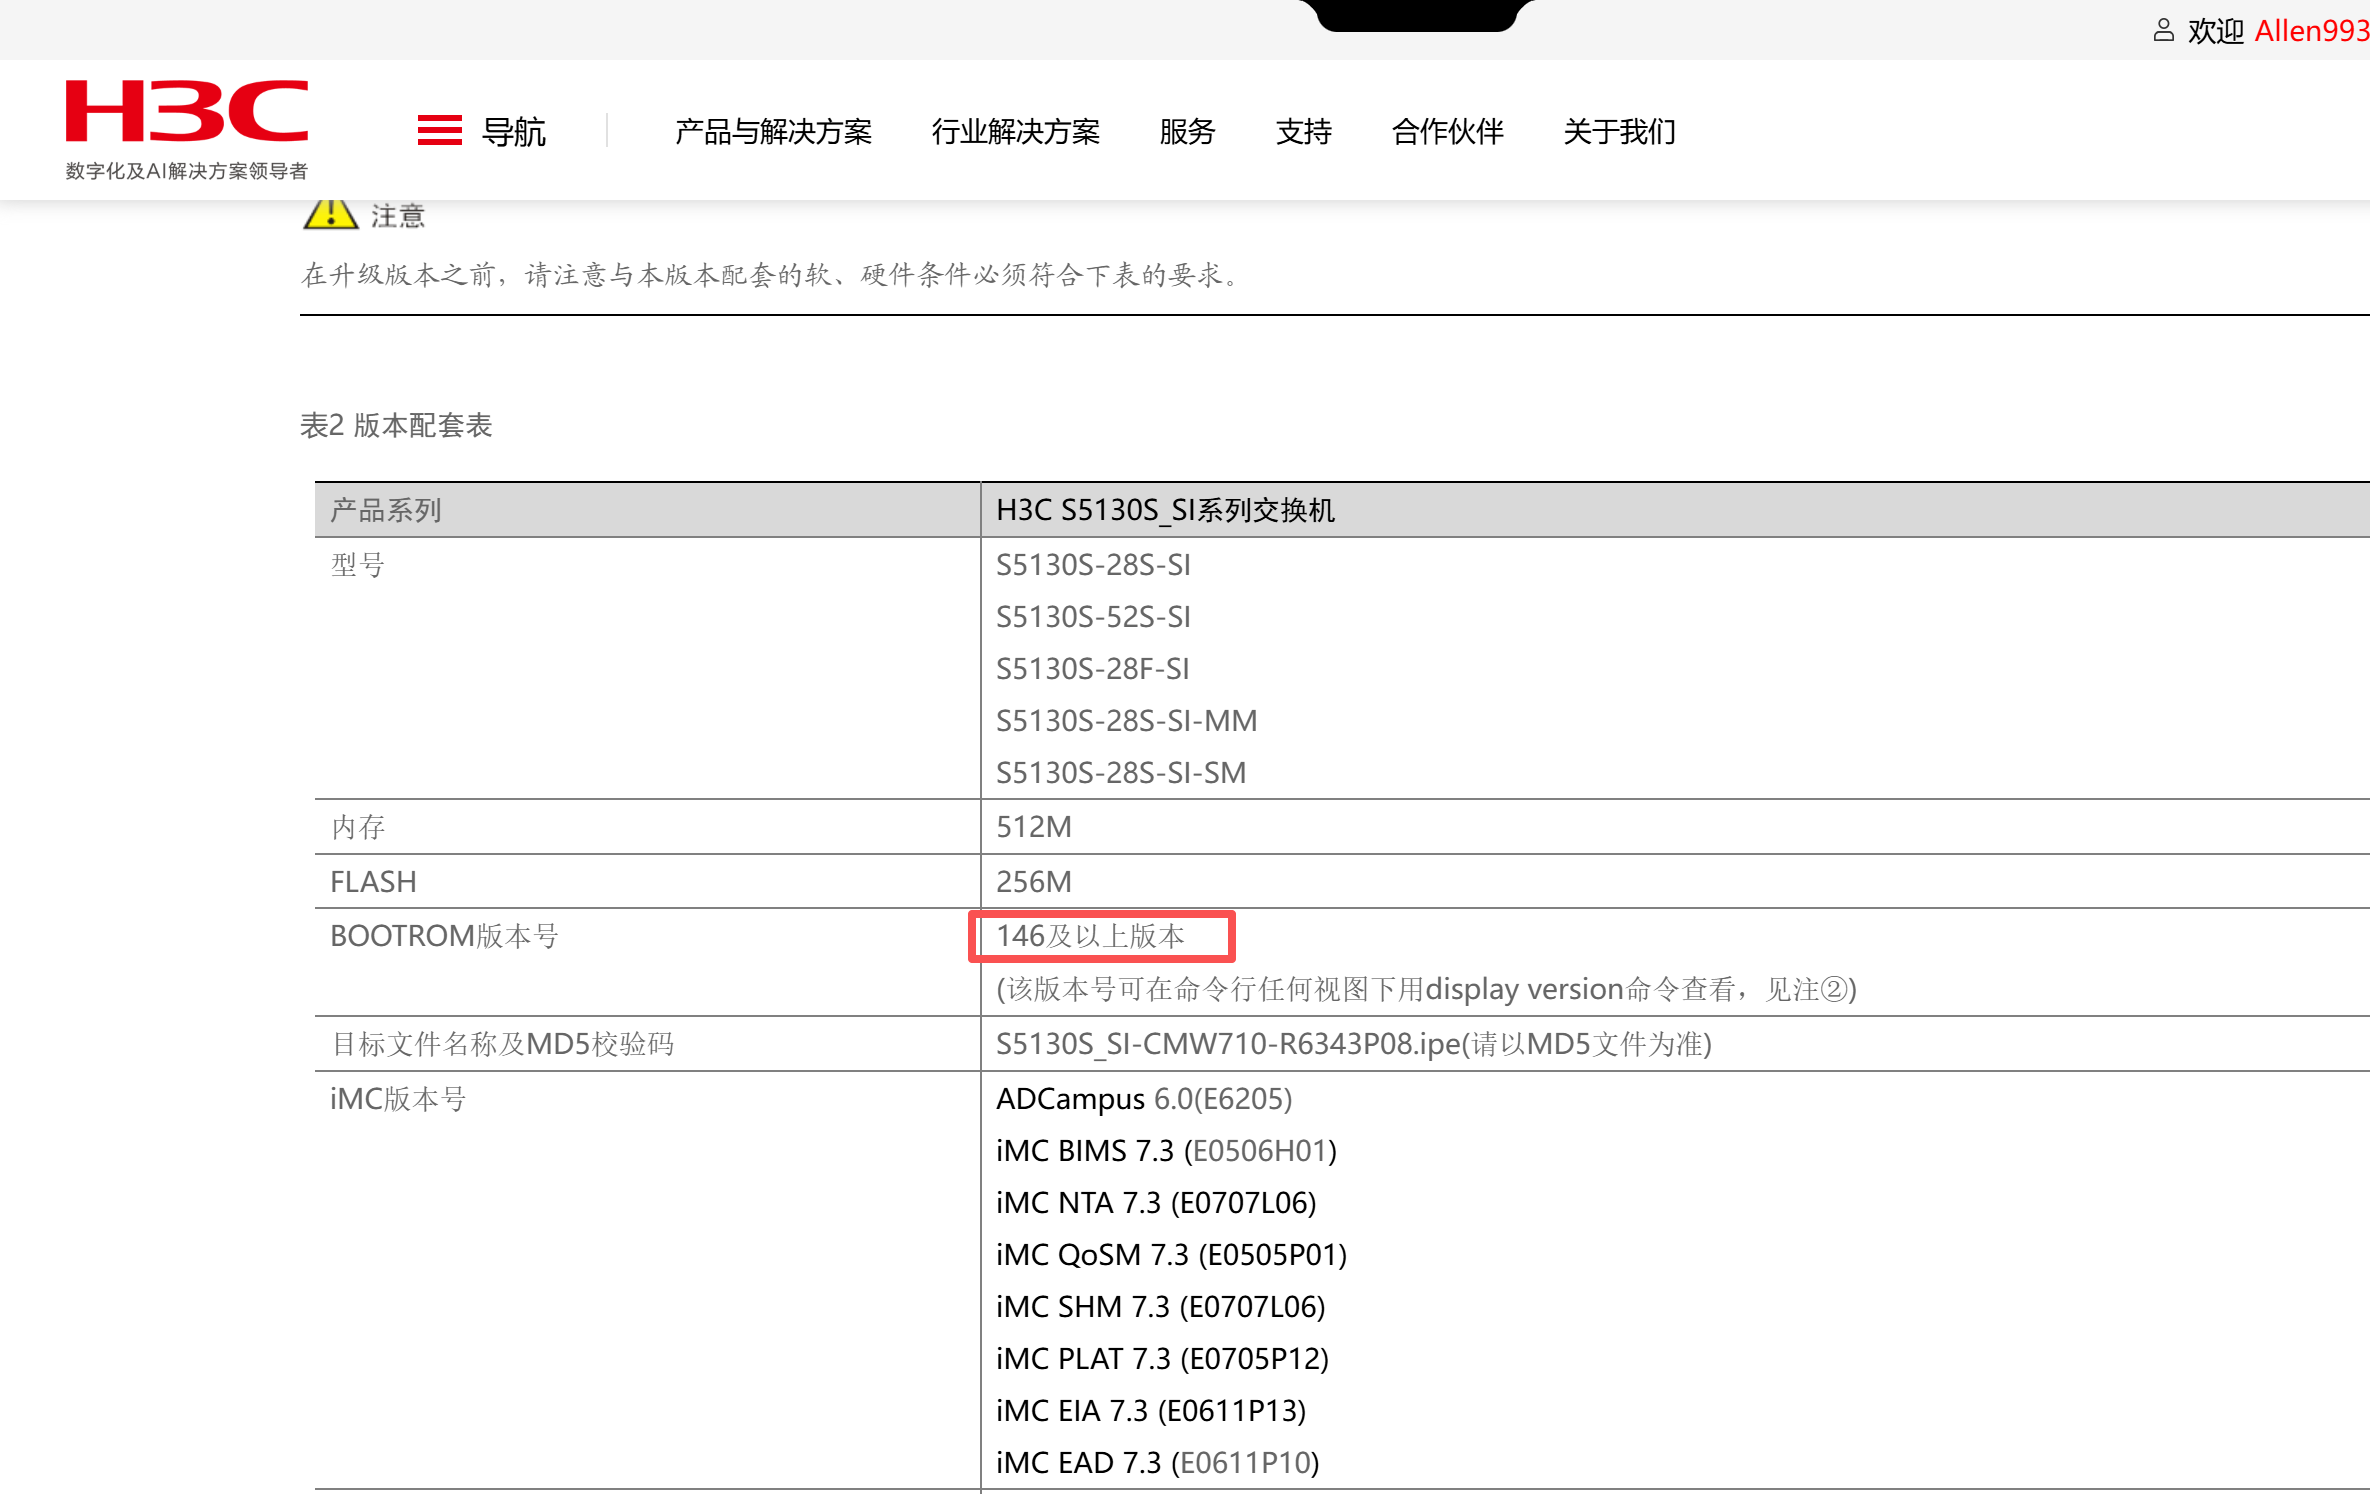Click the FLASH row label
Image resolution: width=2370 pixels, height=1494 pixels.
(373, 882)
